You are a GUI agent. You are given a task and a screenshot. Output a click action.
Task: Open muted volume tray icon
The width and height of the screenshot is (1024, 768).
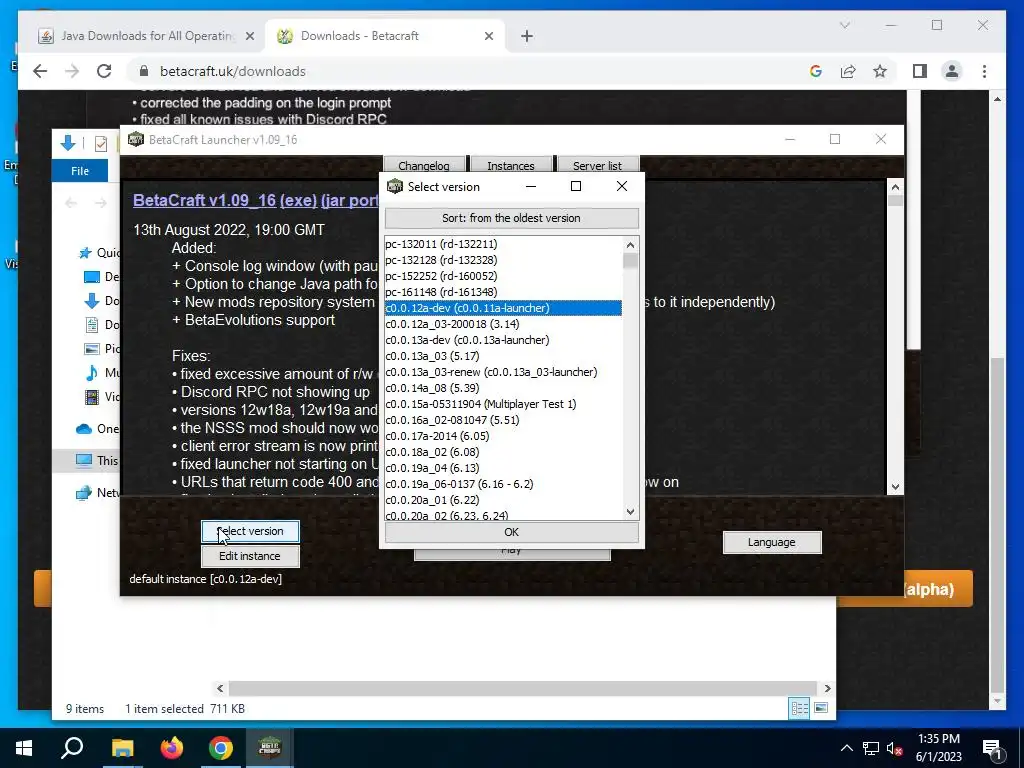895,748
